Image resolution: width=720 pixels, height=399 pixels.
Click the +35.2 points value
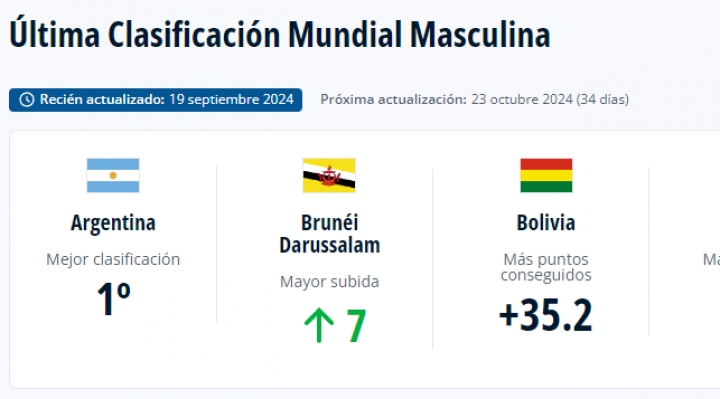[x=546, y=315]
